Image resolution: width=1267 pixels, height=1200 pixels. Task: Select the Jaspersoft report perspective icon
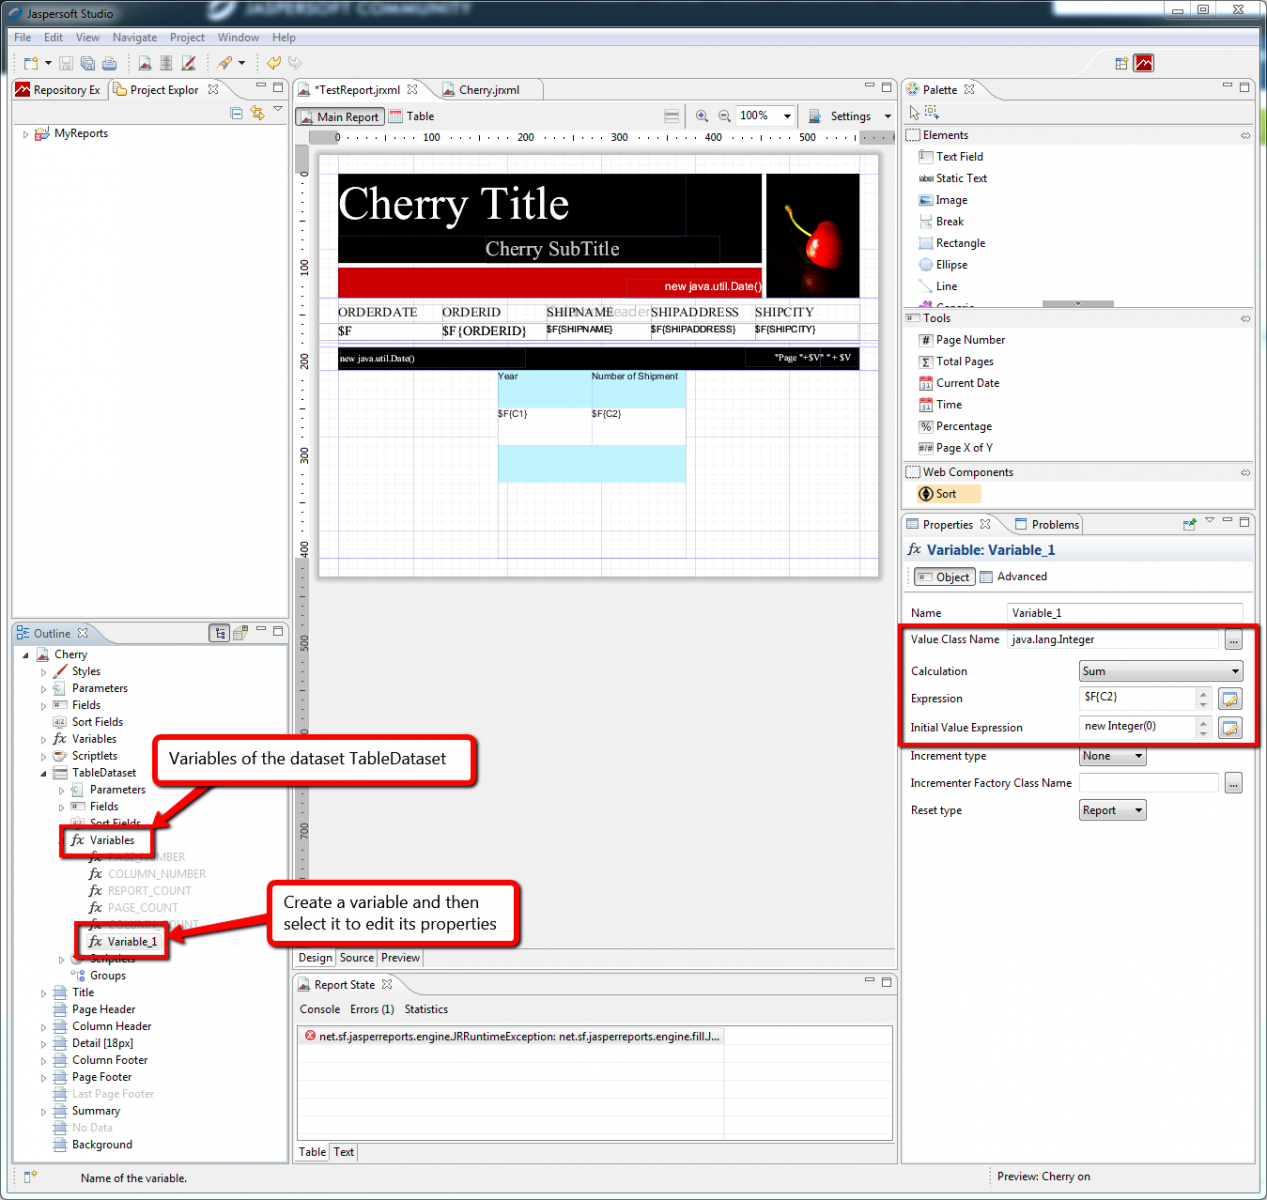click(1144, 63)
